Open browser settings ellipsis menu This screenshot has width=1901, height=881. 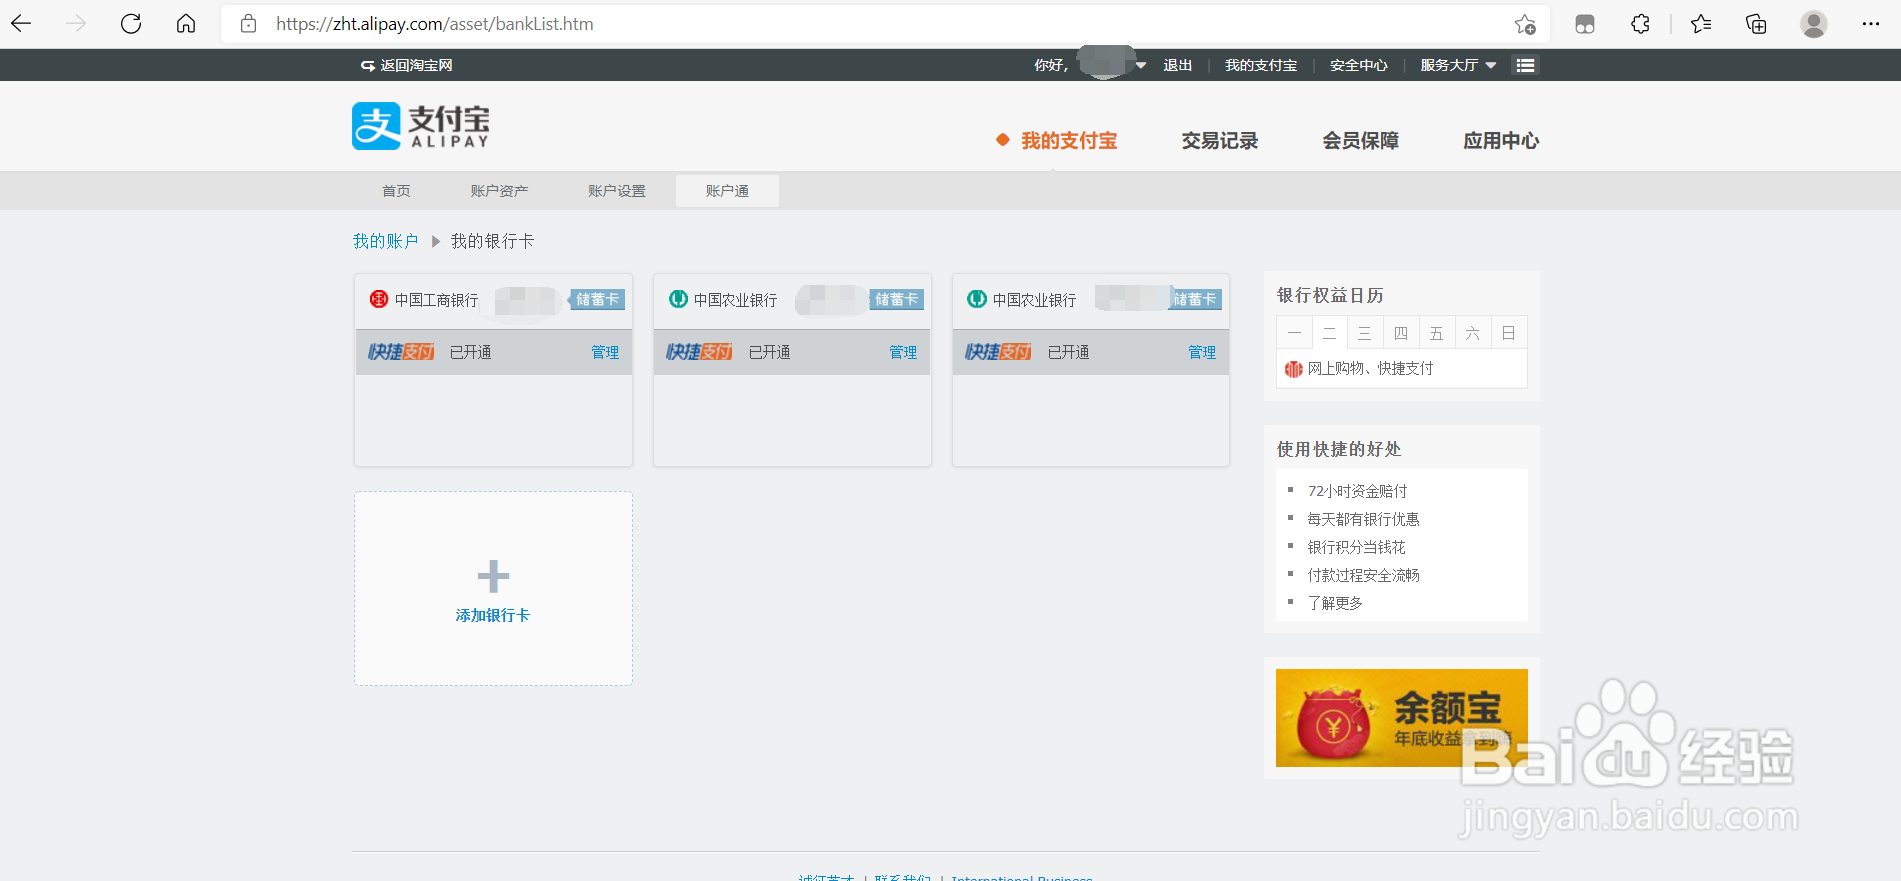[1871, 24]
